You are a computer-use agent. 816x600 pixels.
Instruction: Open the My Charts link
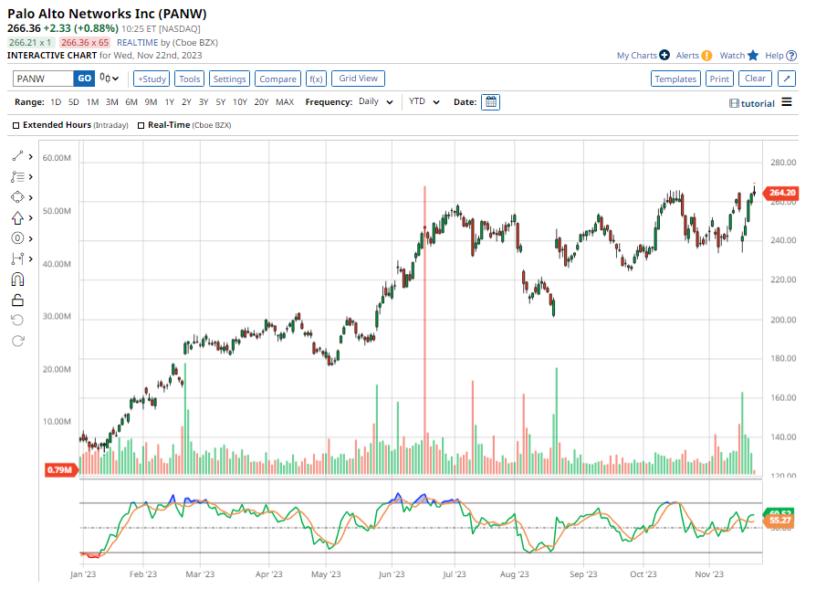(x=636, y=55)
